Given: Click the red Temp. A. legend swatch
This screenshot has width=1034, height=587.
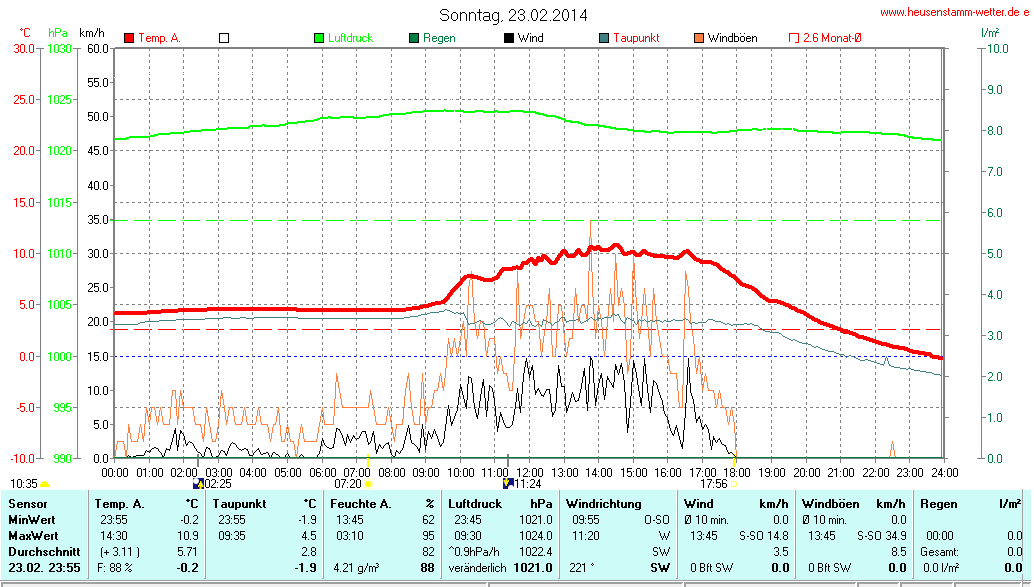Looking at the screenshot, I should (129, 38).
